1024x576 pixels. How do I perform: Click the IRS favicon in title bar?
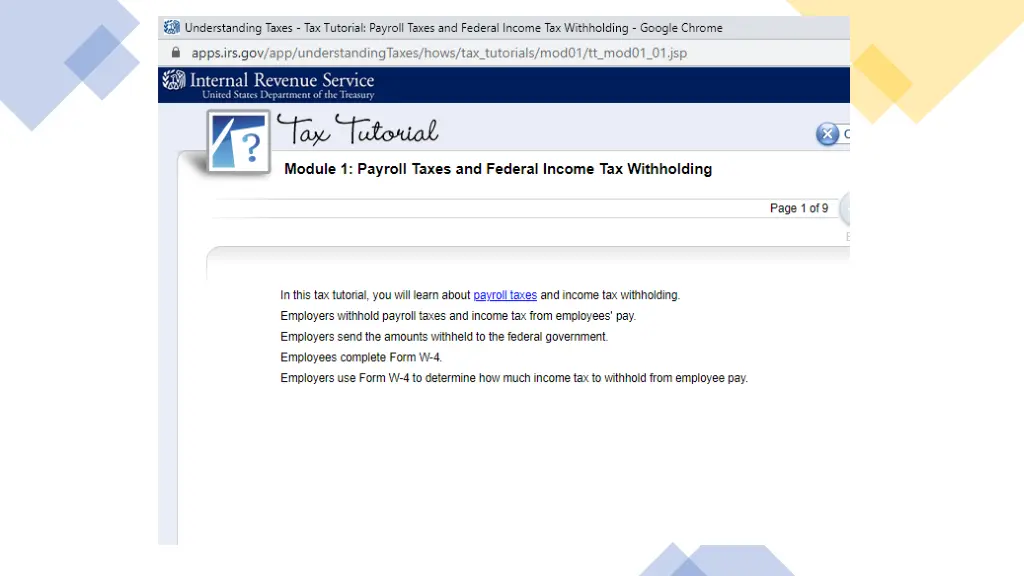pos(171,27)
